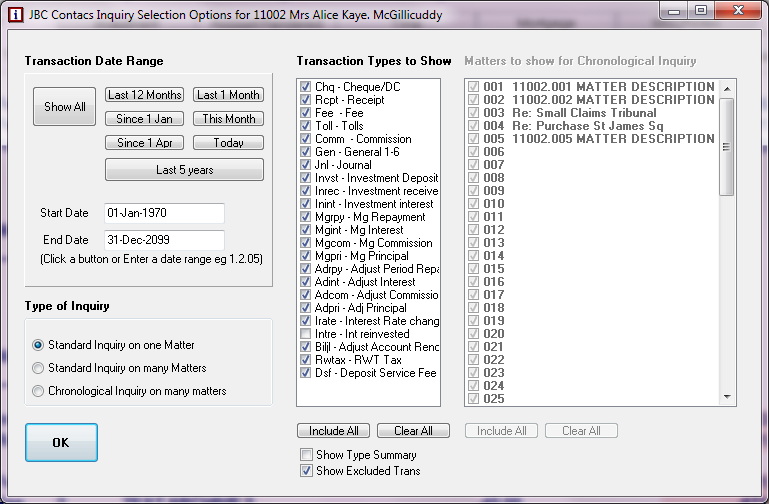The width and height of the screenshot is (769, 504).
Task: Select Standard Inquiry on one Matter
Action: pos(39,345)
